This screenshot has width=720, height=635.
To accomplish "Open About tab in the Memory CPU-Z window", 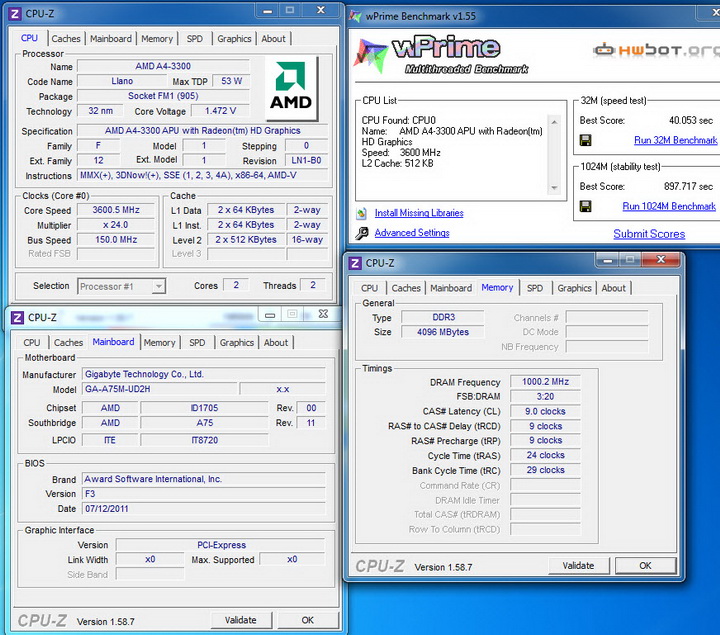I will [x=613, y=288].
